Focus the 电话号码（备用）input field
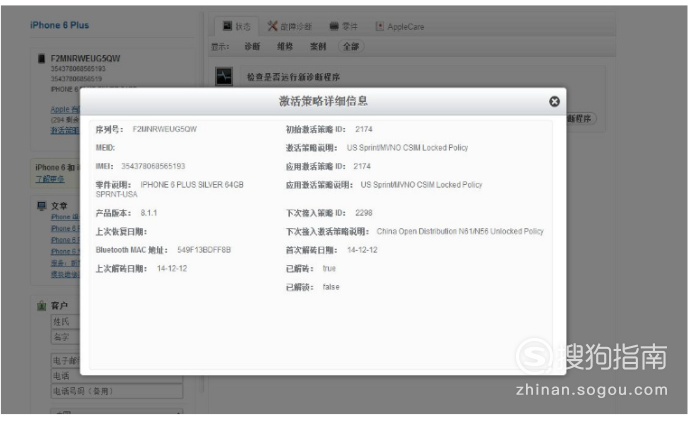The image size is (692, 424). 117,391
